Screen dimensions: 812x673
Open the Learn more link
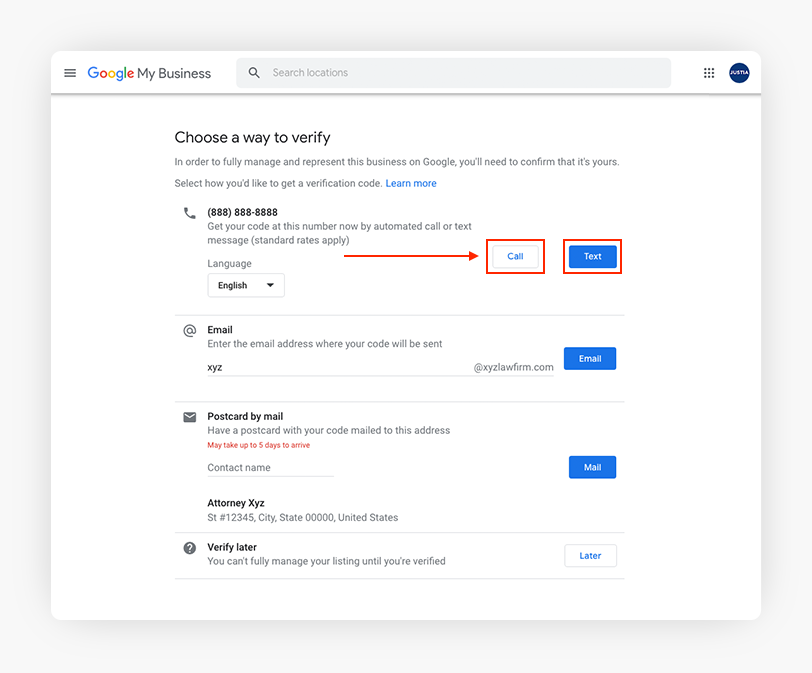coord(411,183)
